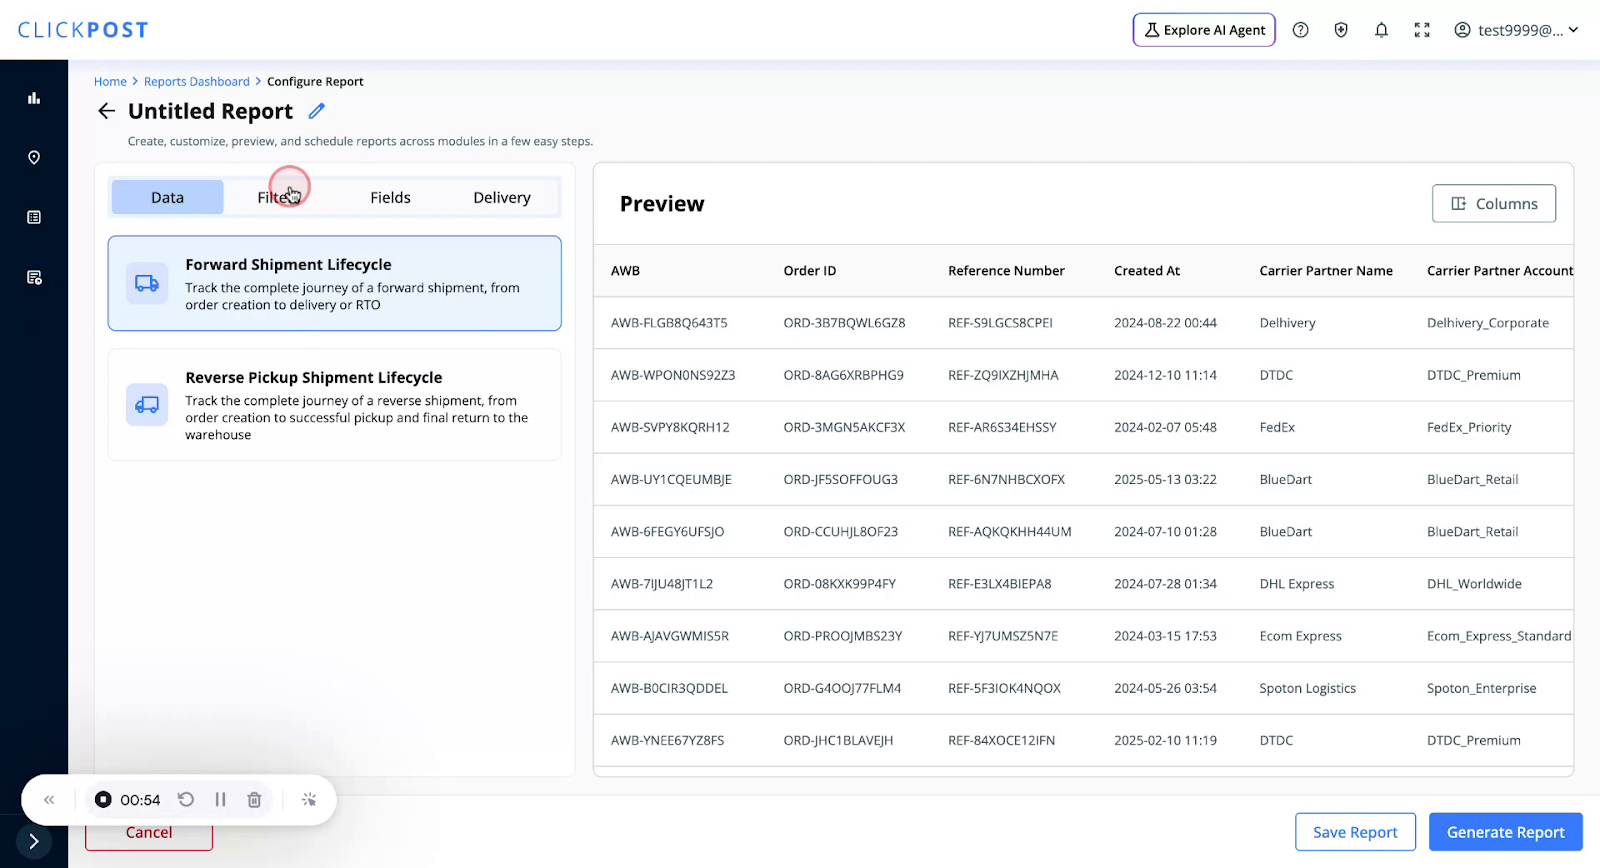1600x868 pixels.
Task: Click the Created At column header
Action: [1147, 271]
